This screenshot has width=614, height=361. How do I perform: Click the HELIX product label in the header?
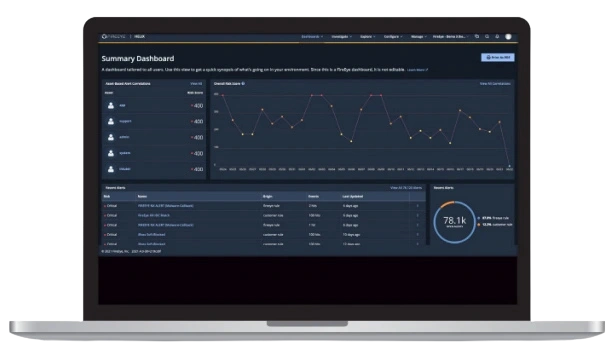139,36
